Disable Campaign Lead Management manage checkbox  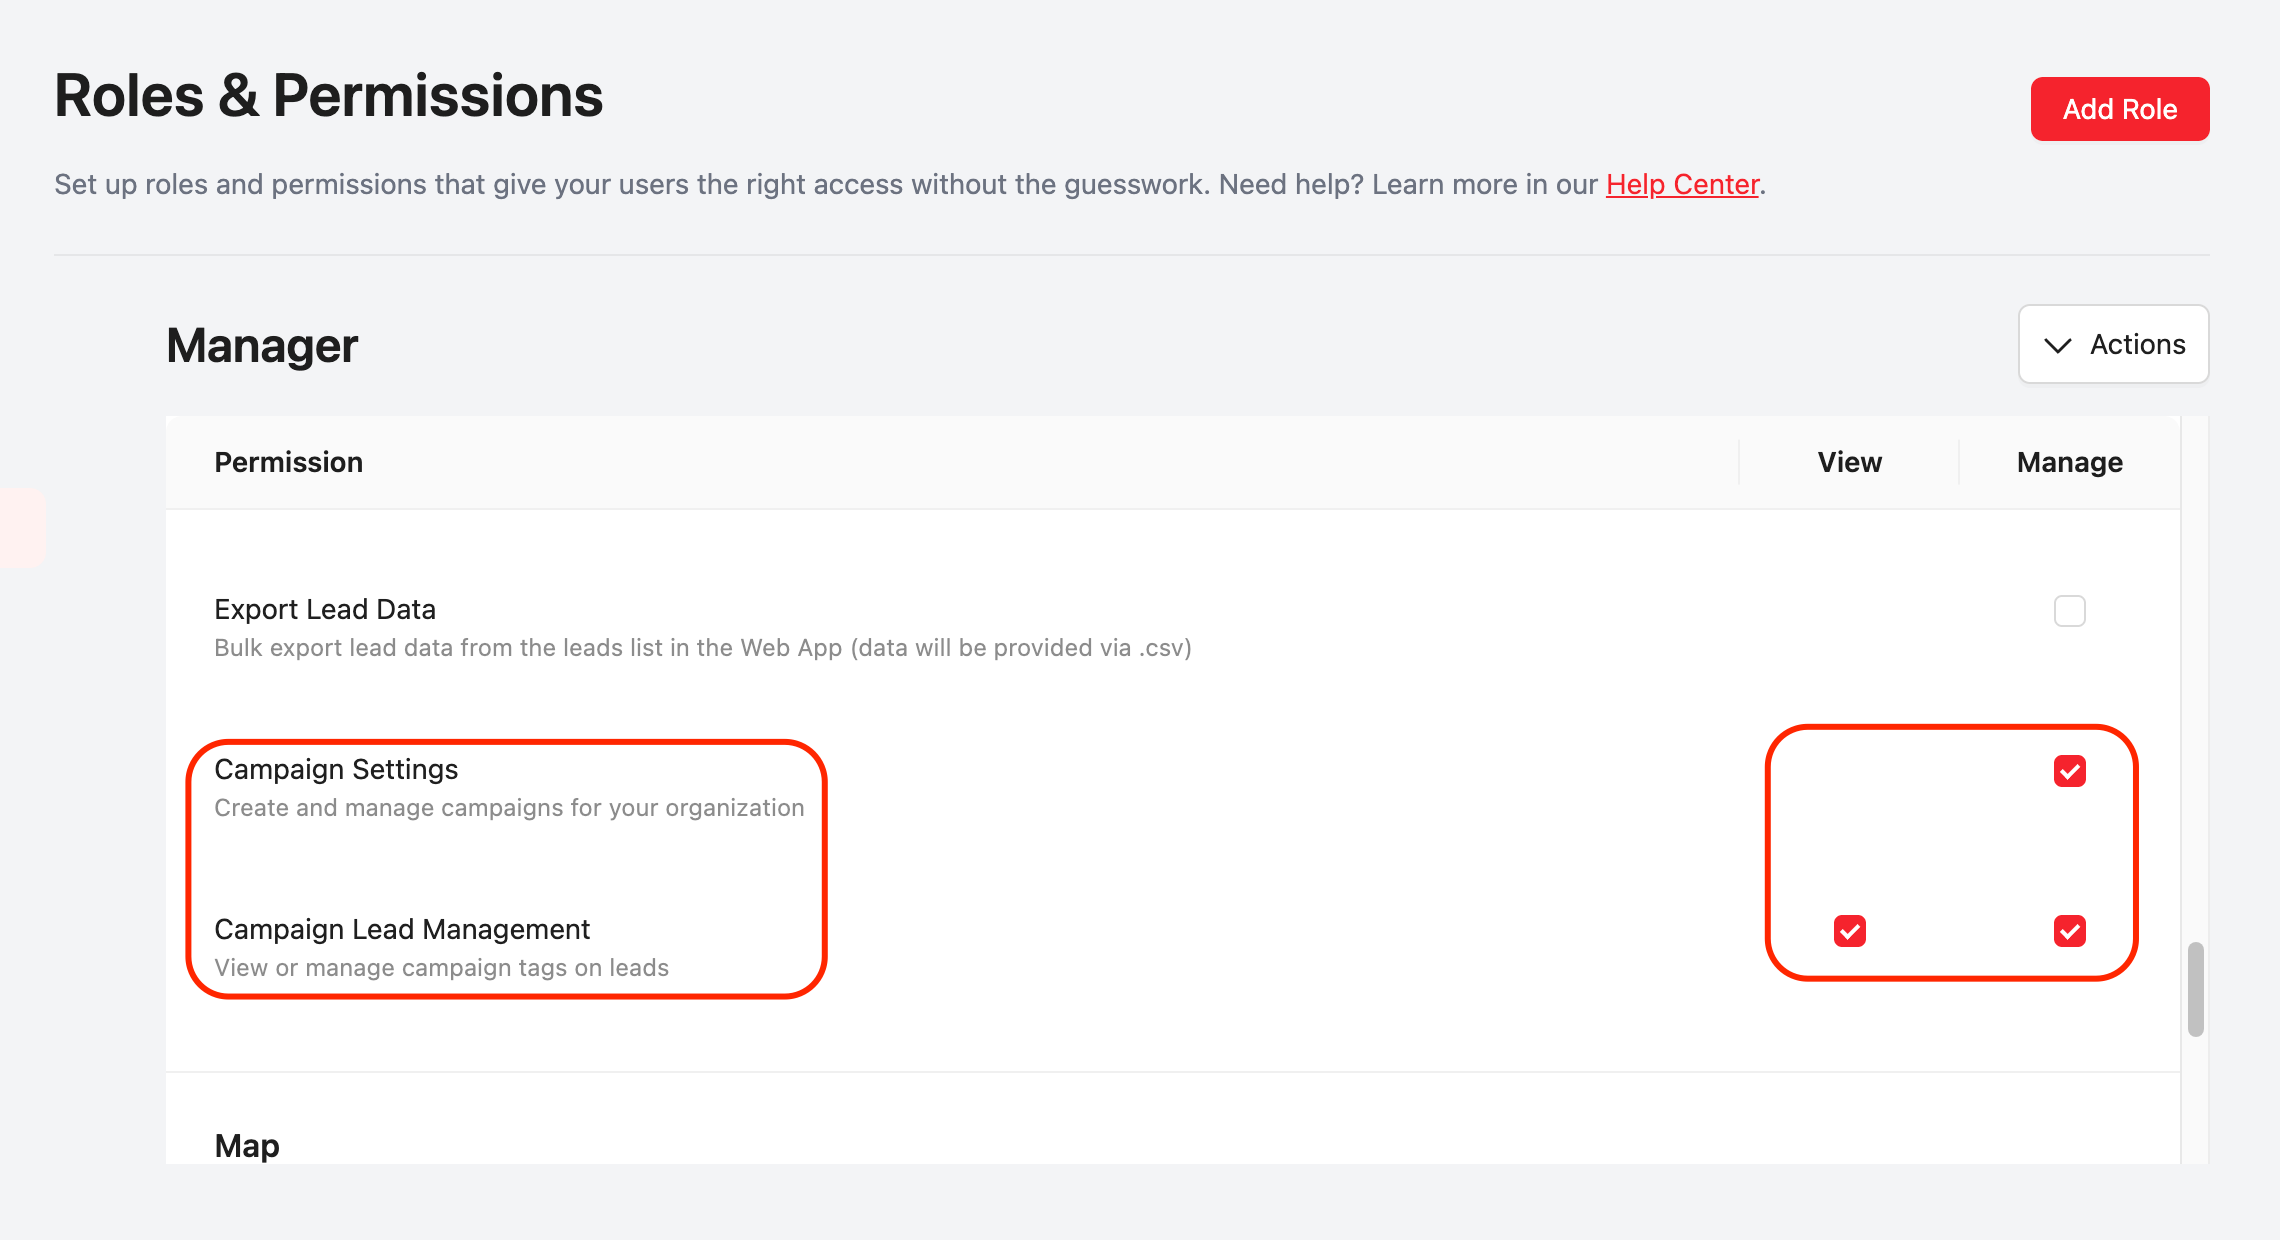coord(2069,931)
